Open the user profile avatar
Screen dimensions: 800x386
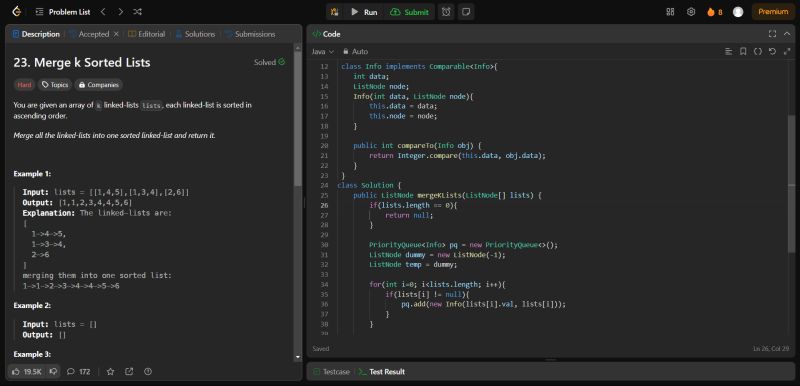pos(738,12)
